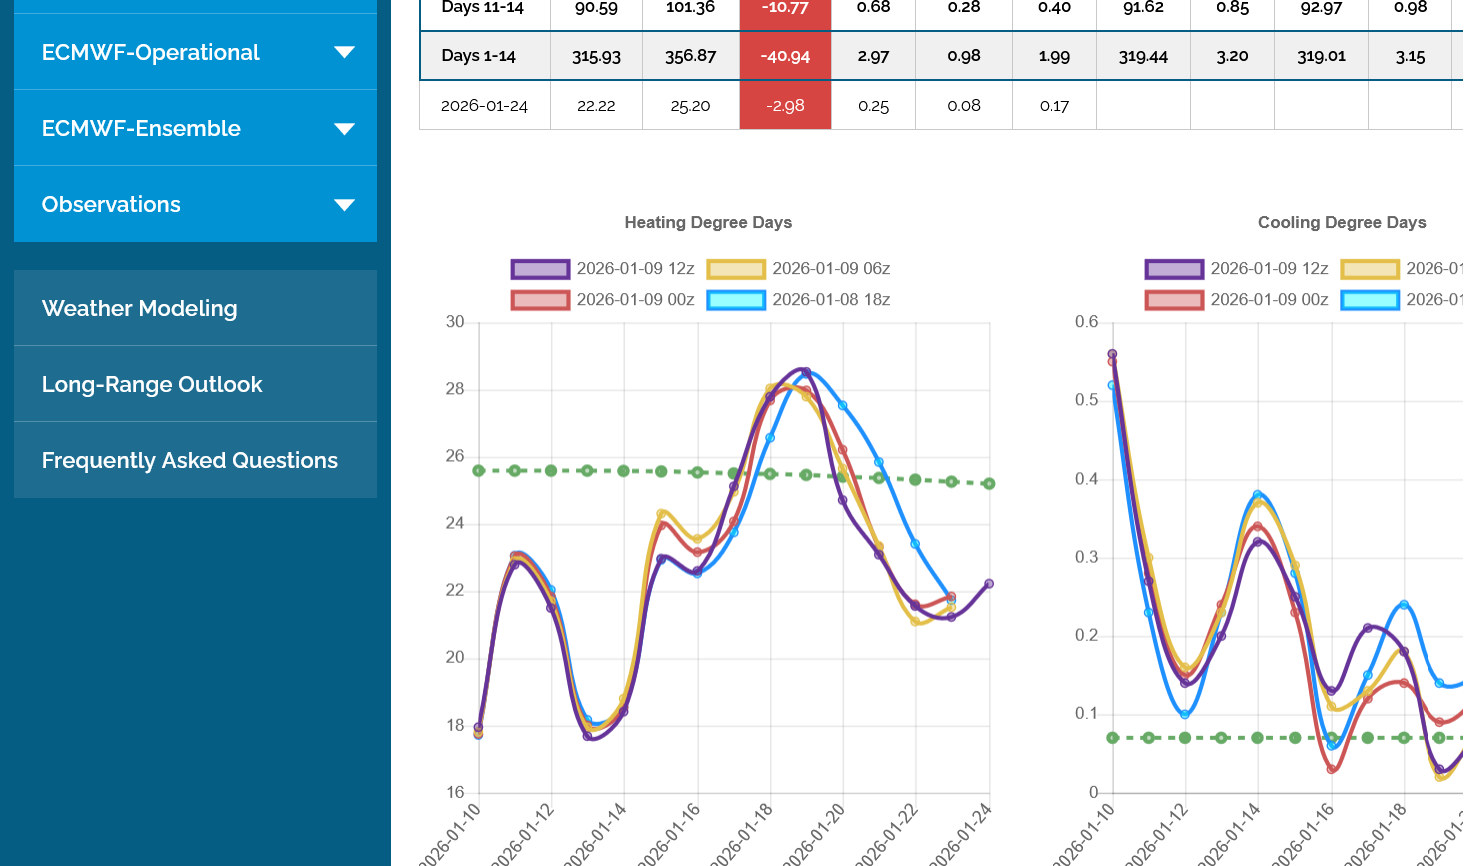This screenshot has height=866, width=1465.
Task: Click the Days 1-14 table row label
Action: point(479,56)
